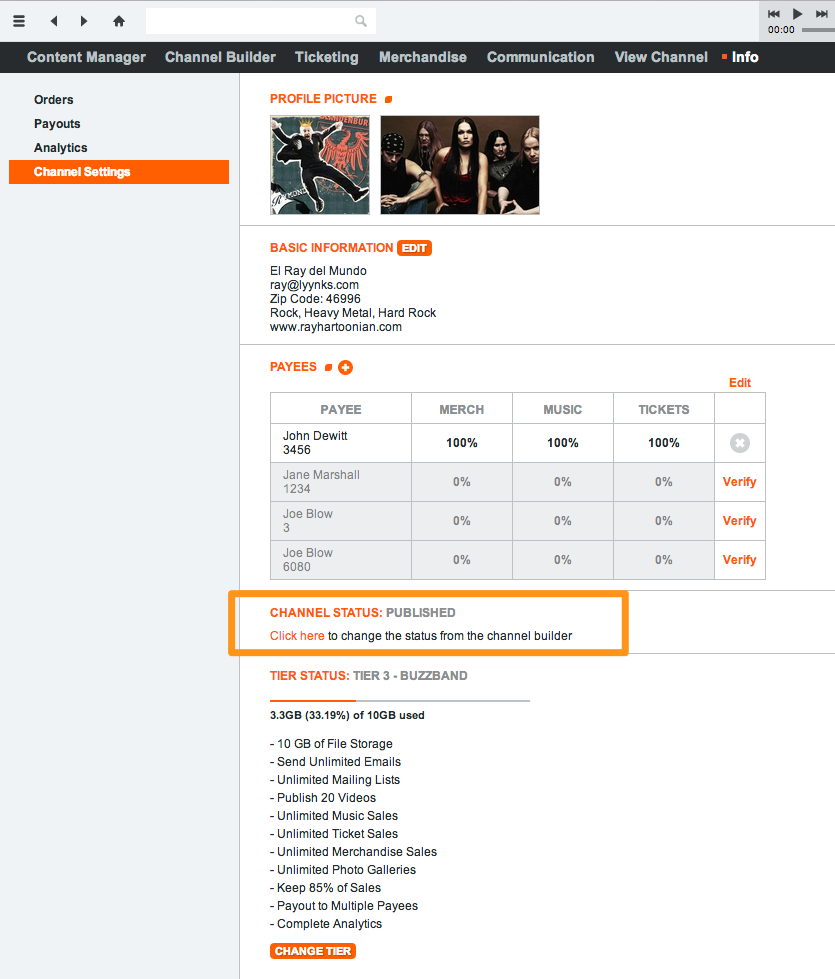Click the Profile Picture edit icon
835x979 pixels.
point(388,99)
